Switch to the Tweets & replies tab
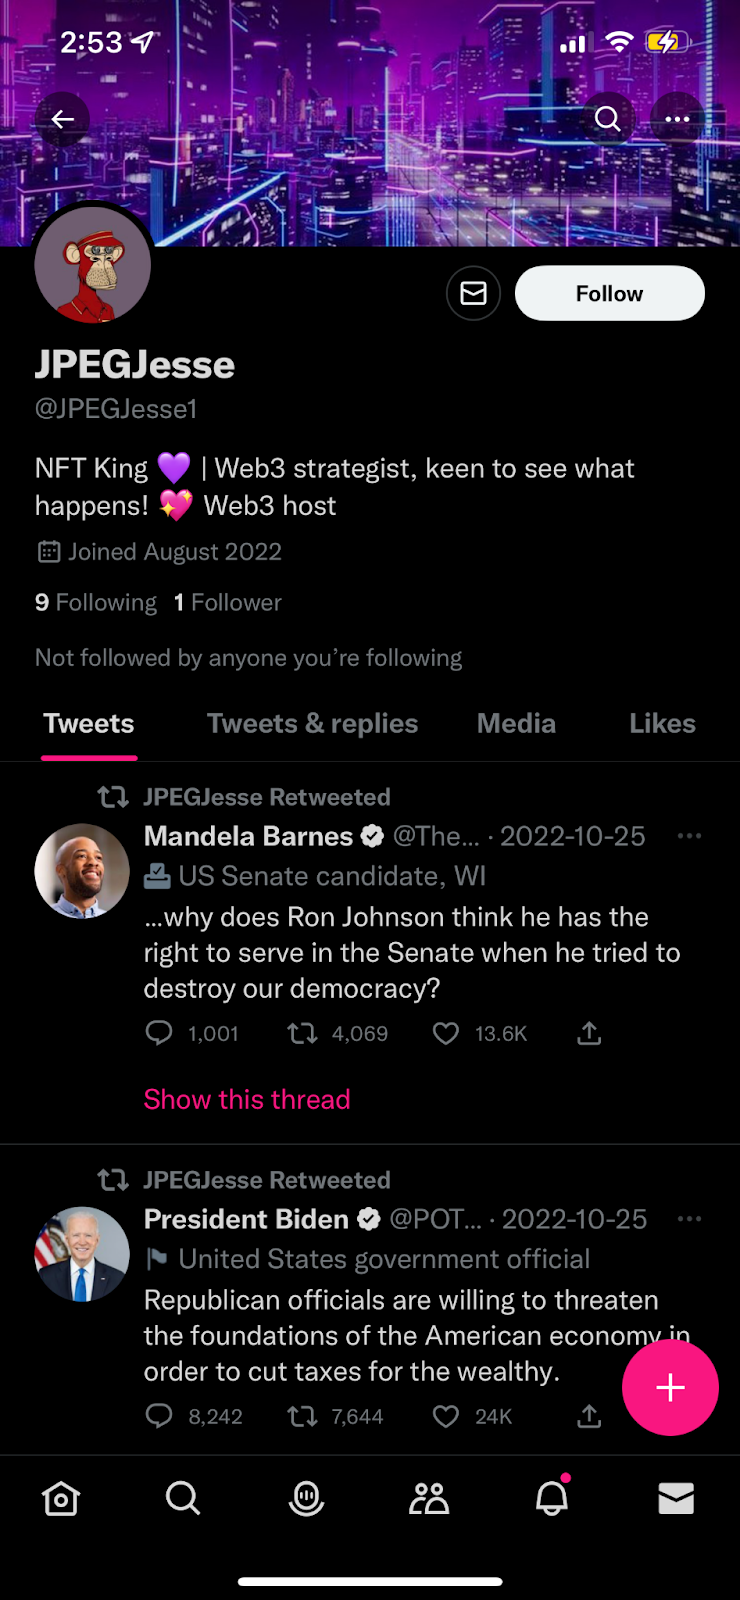This screenshot has height=1600, width=740. pyautogui.click(x=312, y=723)
